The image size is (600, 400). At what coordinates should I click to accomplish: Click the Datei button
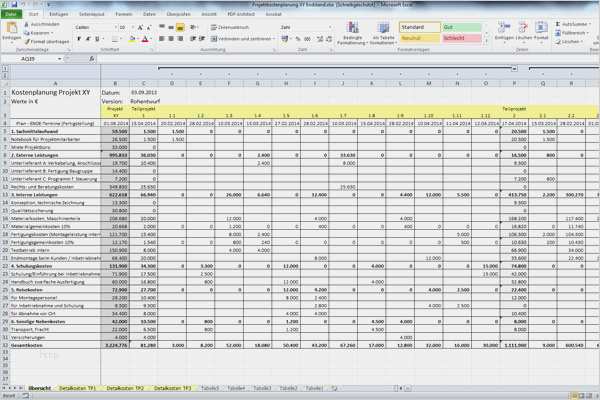pos(11,15)
